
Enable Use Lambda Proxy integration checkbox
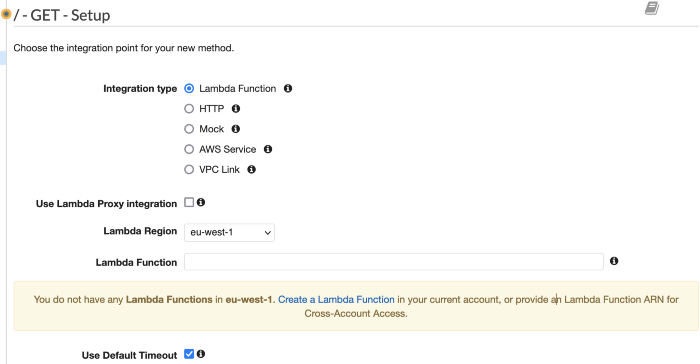tap(189, 202)
